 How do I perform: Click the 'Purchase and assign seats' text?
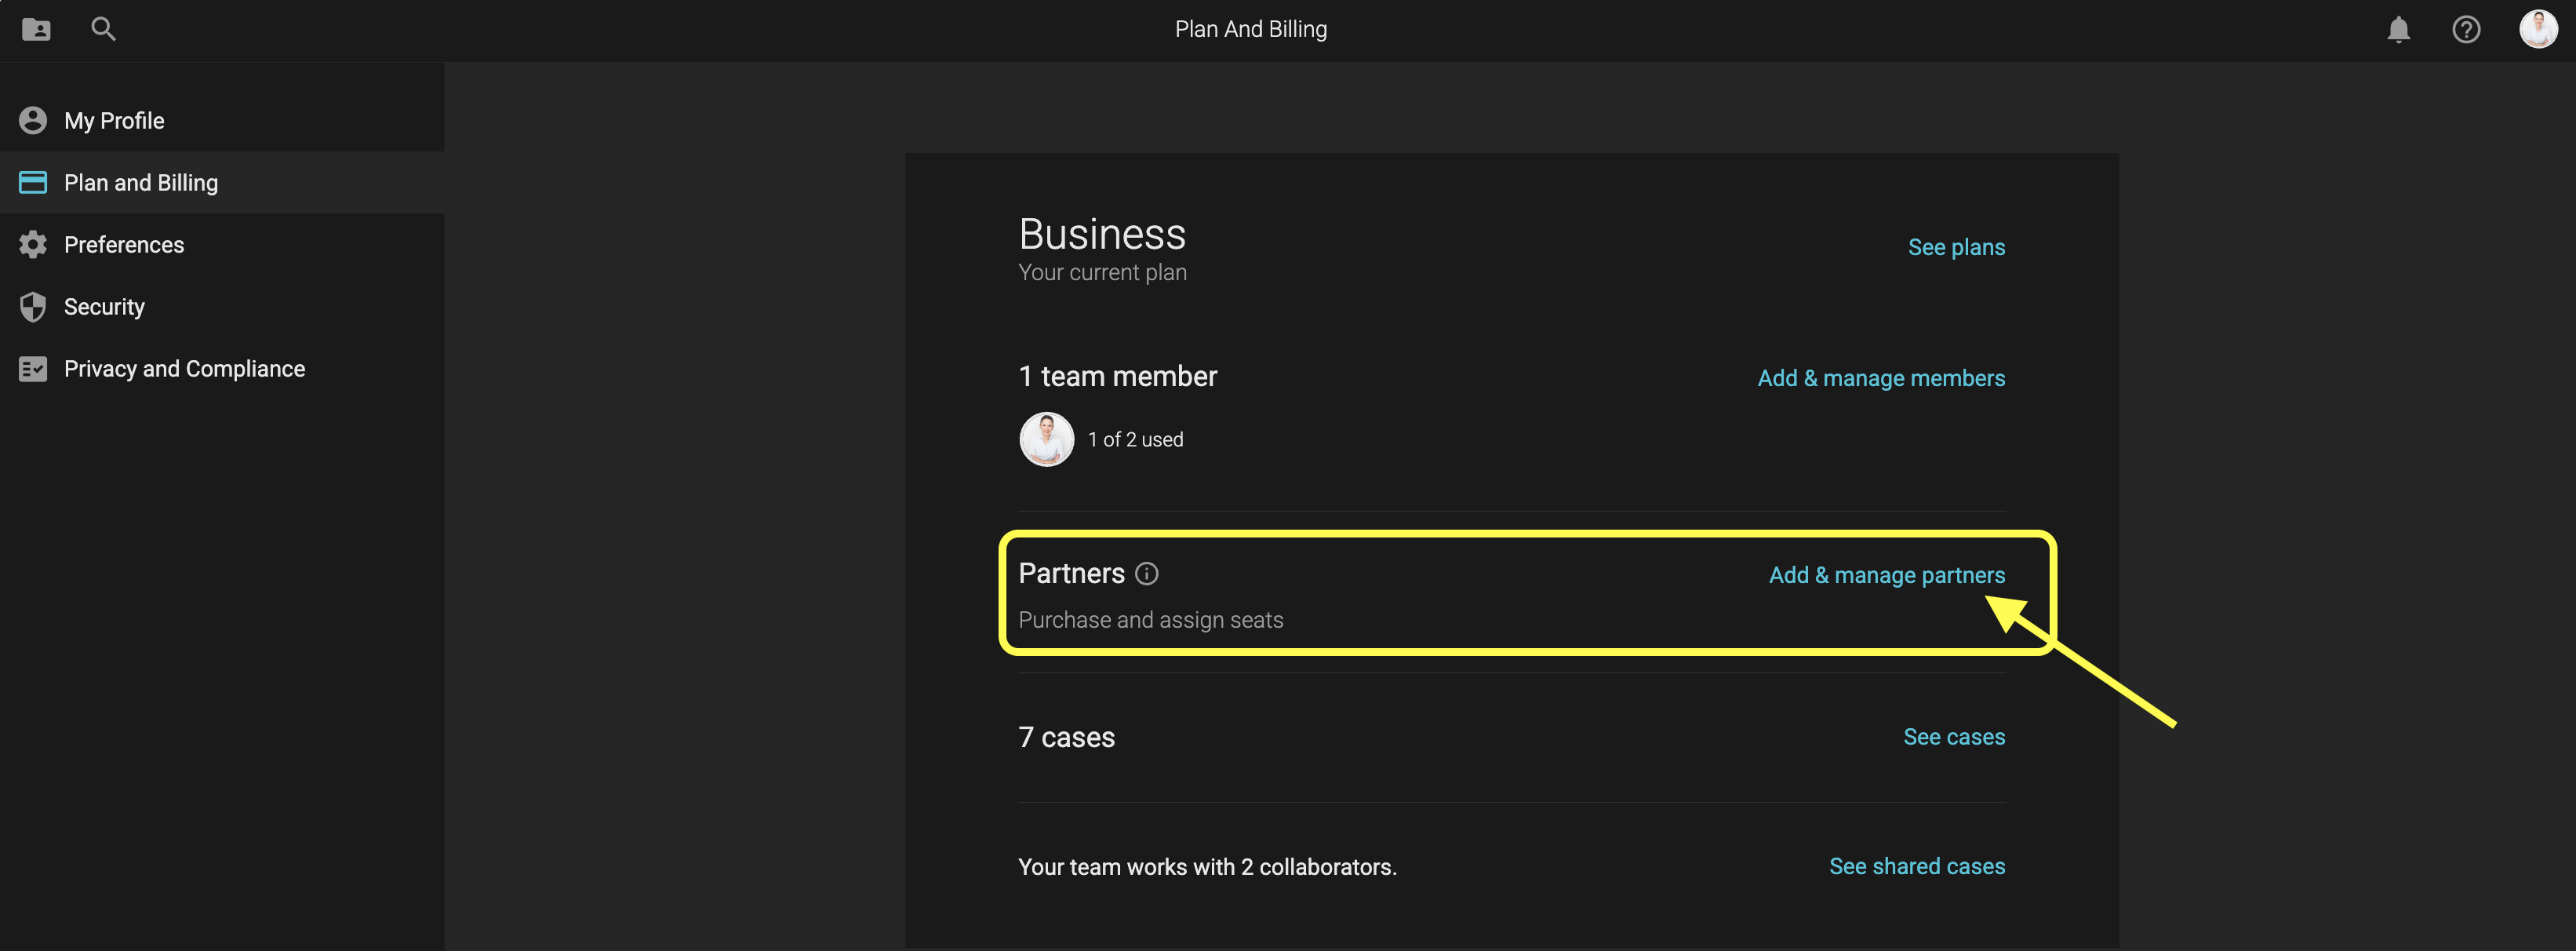click(x=1150, y=620)
